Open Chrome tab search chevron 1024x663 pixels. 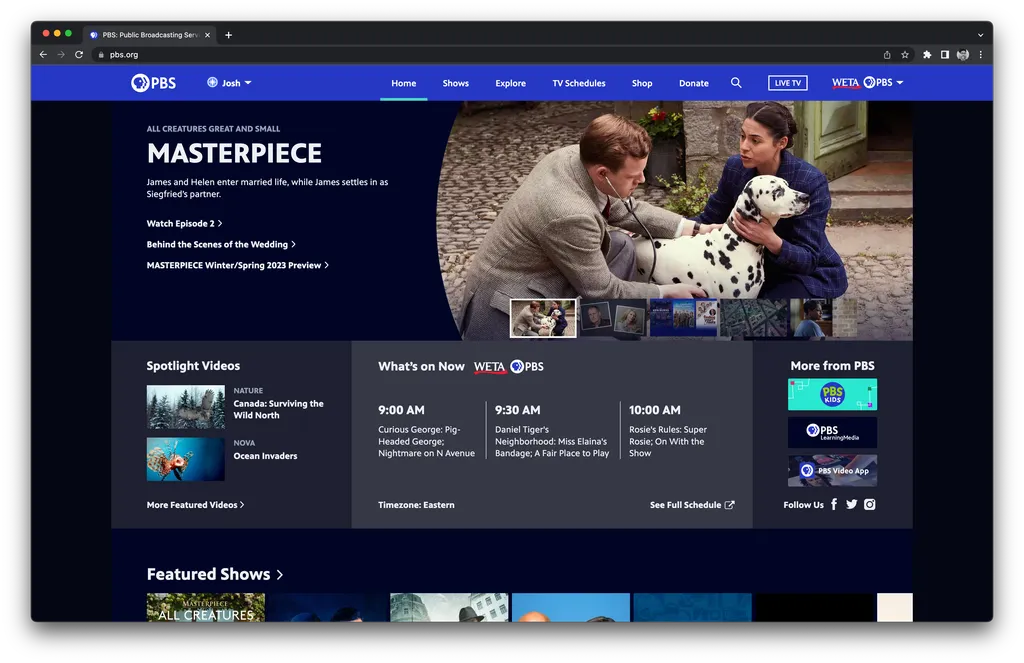(980, 35)
